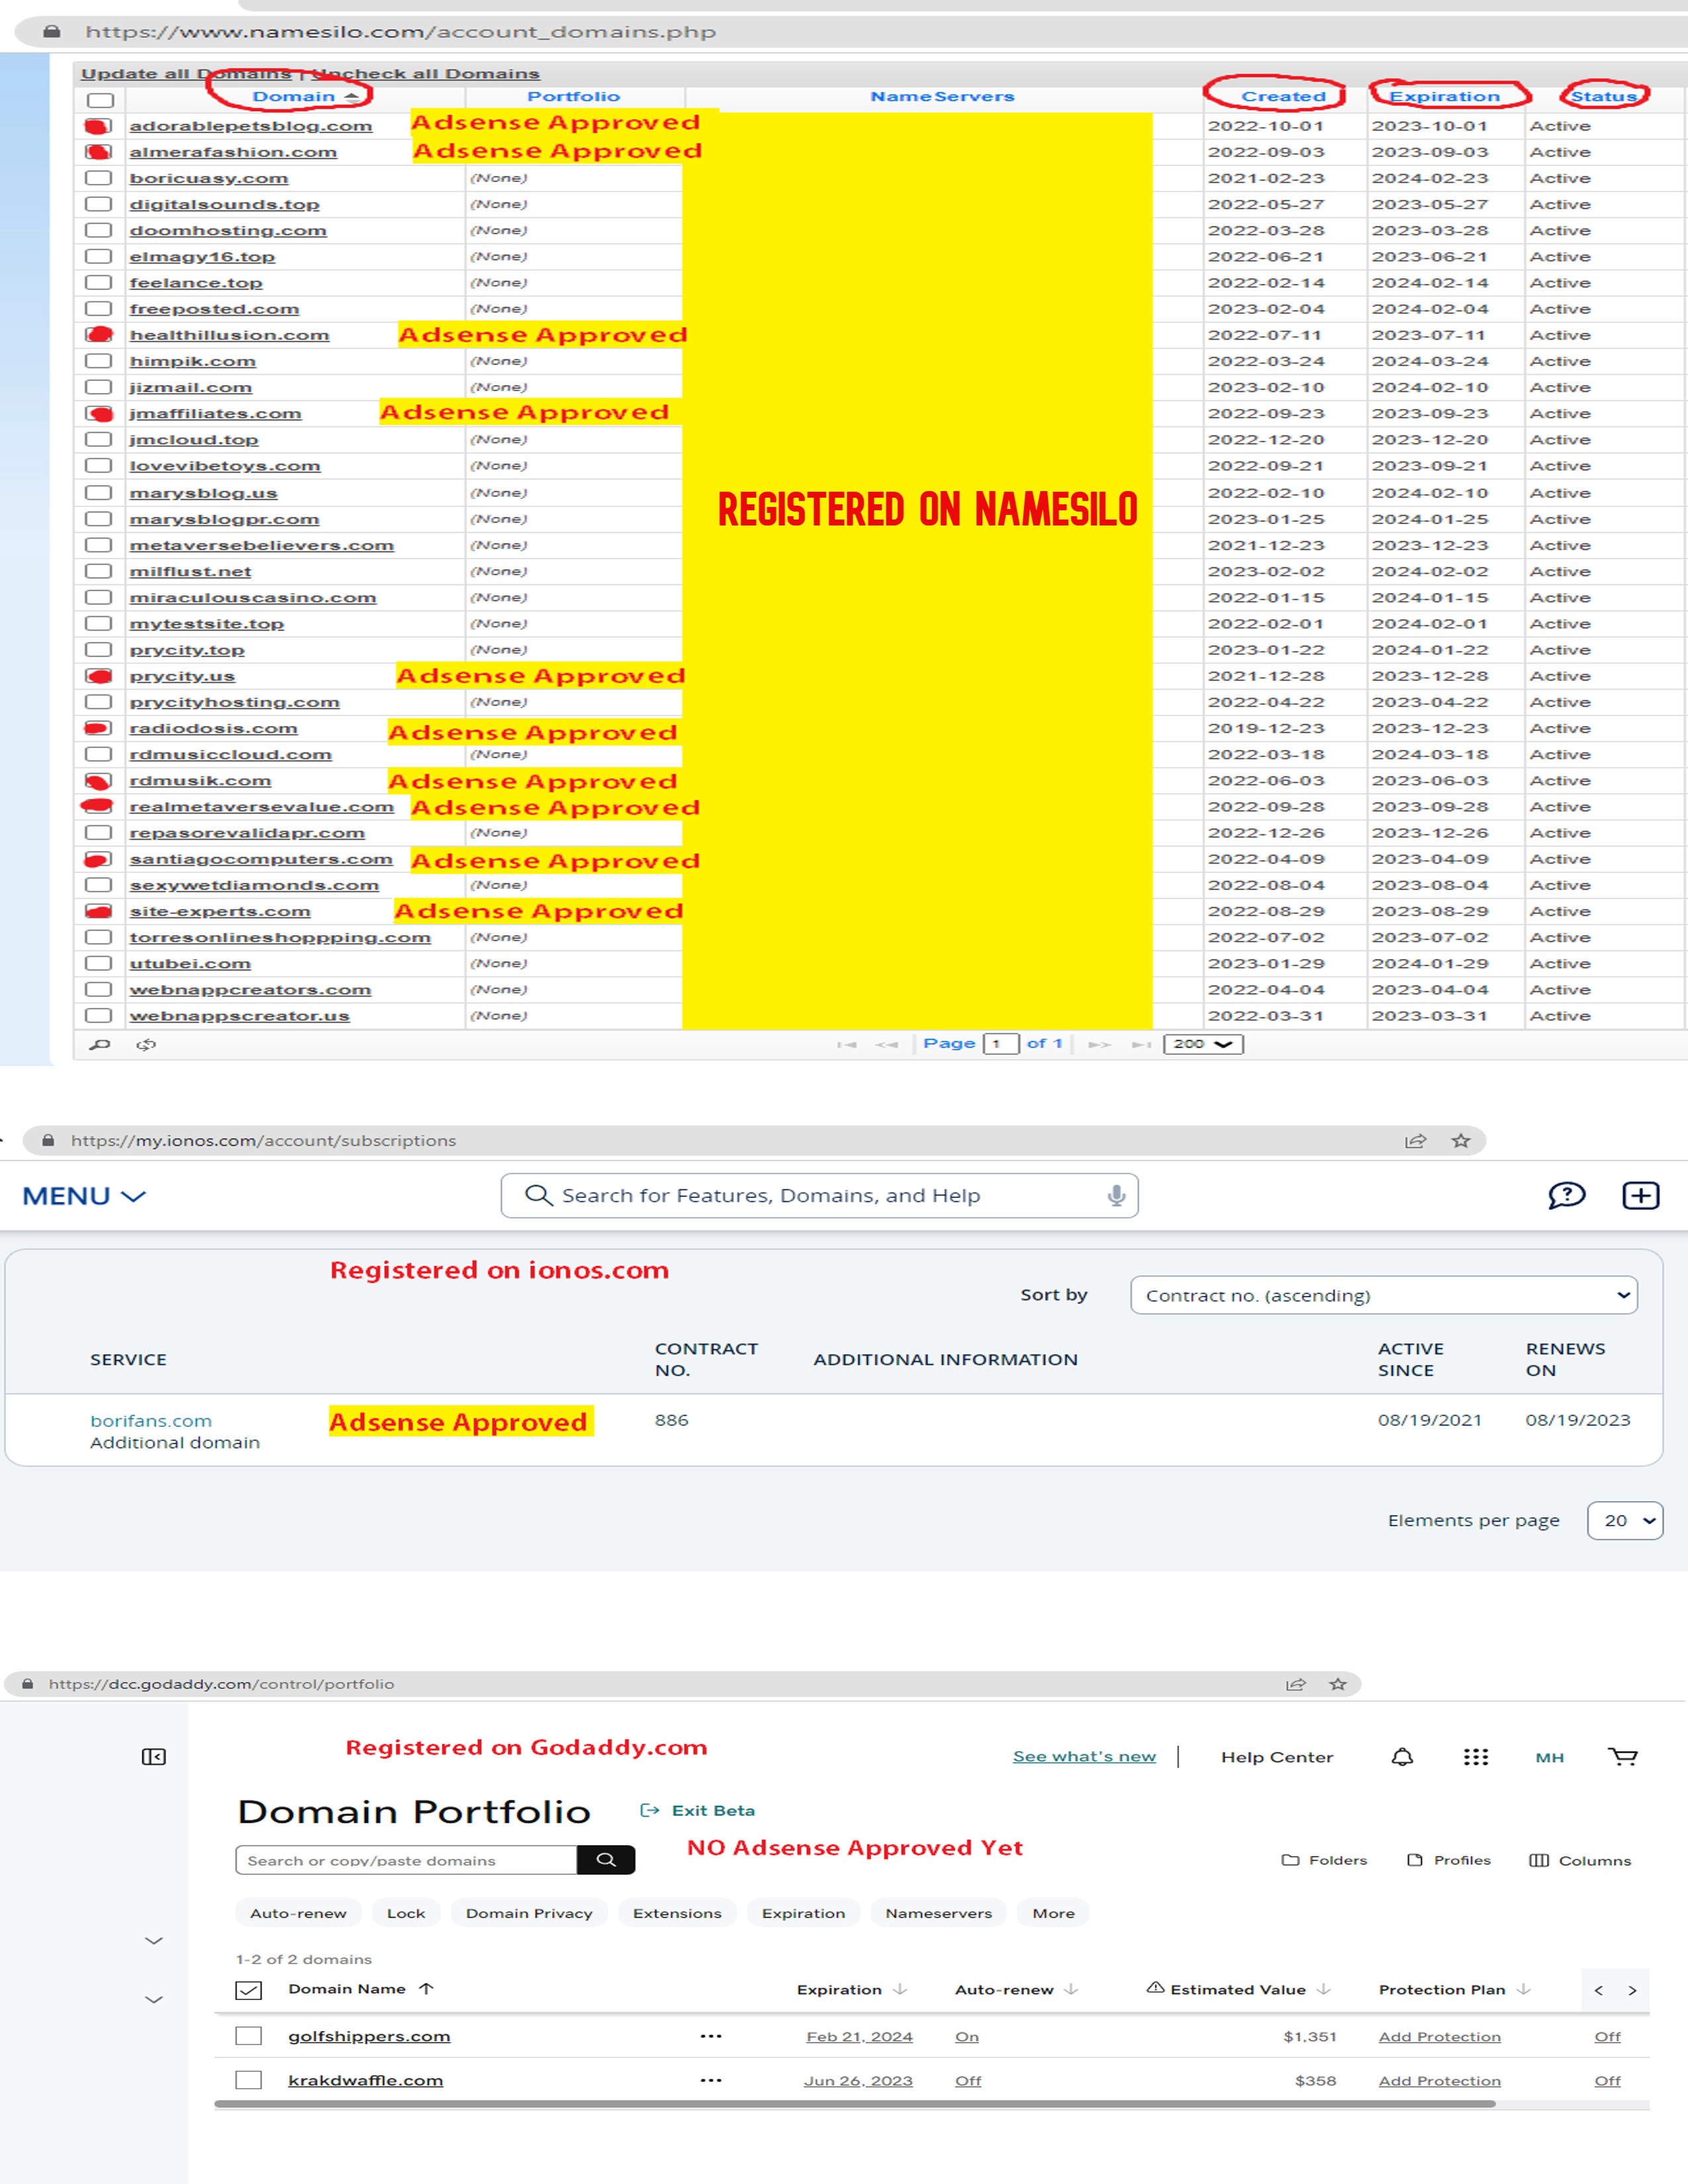Toggle the GoDaddy select-all domains checkbox

tap(248, 1990)
